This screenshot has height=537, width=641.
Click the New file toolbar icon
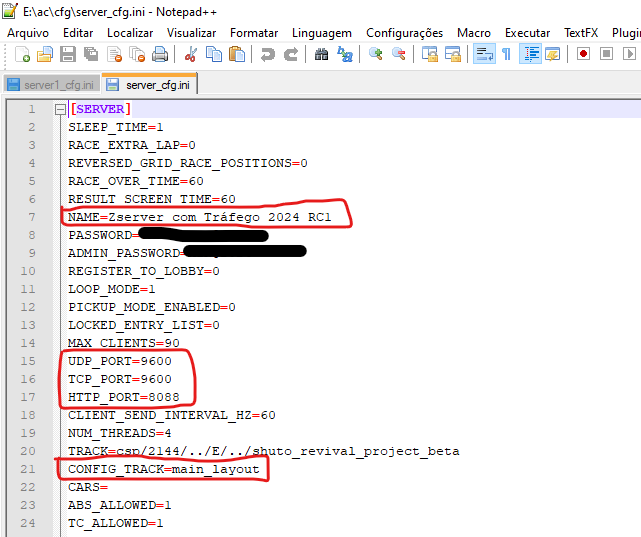(22, 54)
